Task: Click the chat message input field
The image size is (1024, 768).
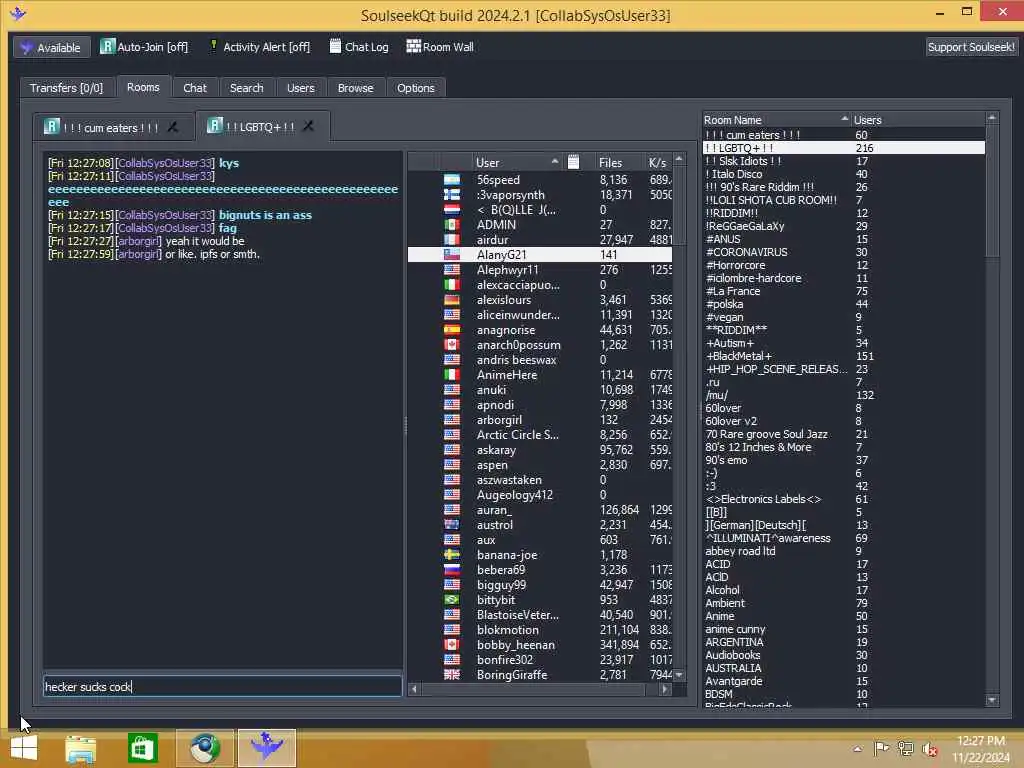Action: coord(222,686)
